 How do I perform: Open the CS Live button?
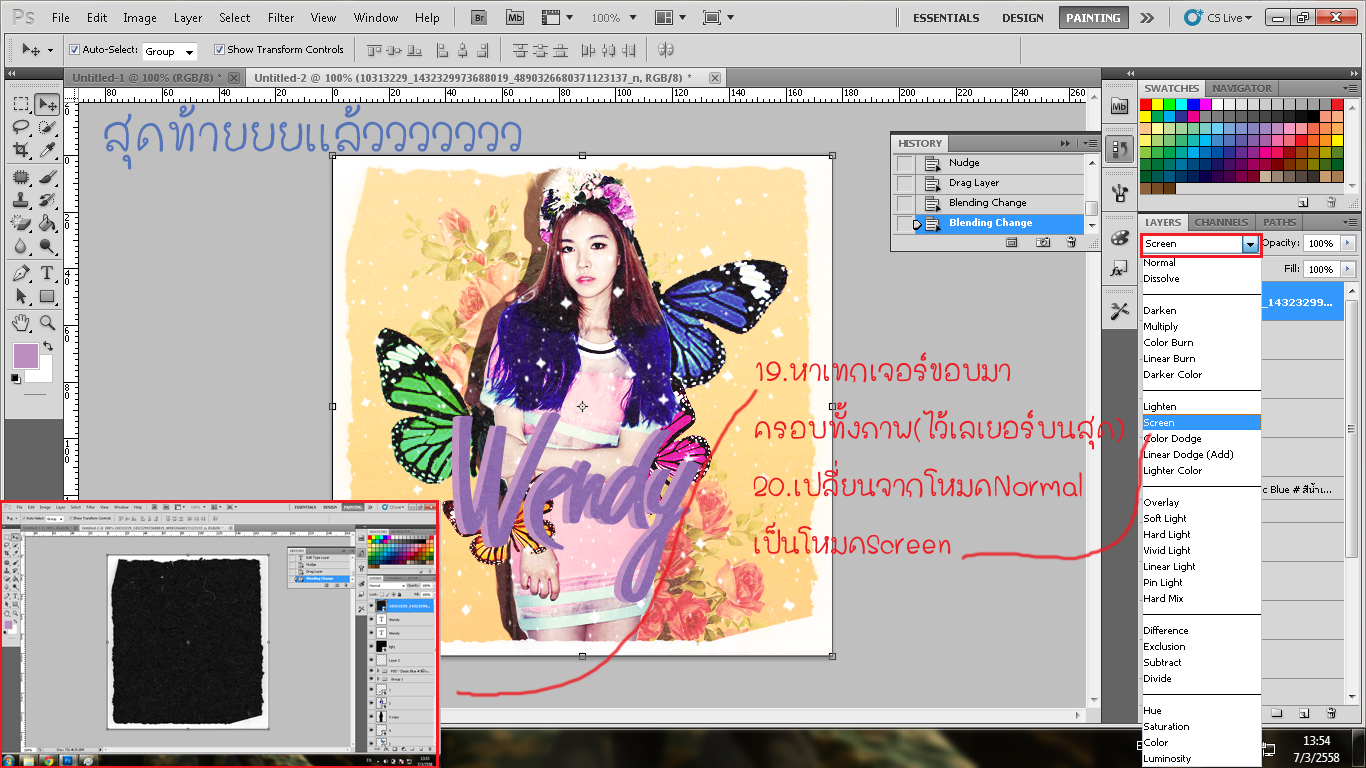(x=1218, y=18)
